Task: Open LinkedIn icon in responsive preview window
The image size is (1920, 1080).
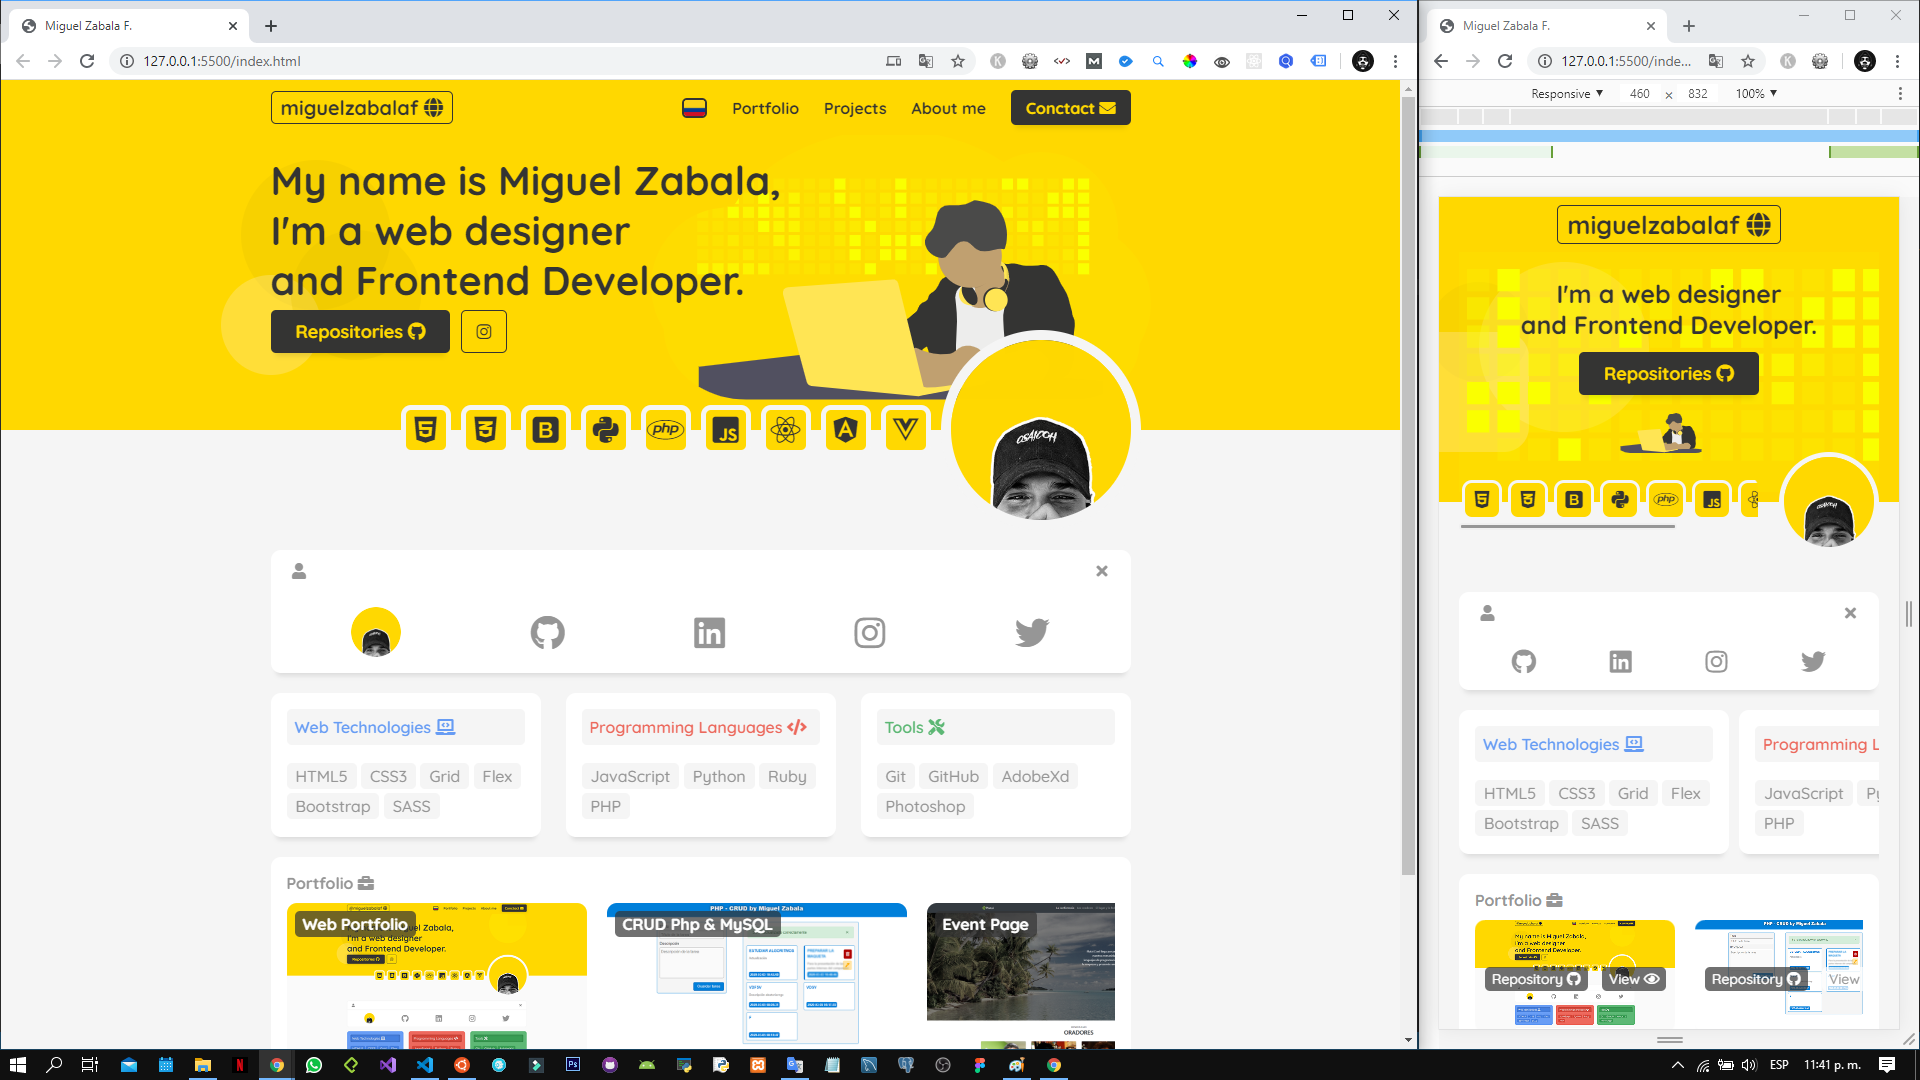Action: [1621, 661]
